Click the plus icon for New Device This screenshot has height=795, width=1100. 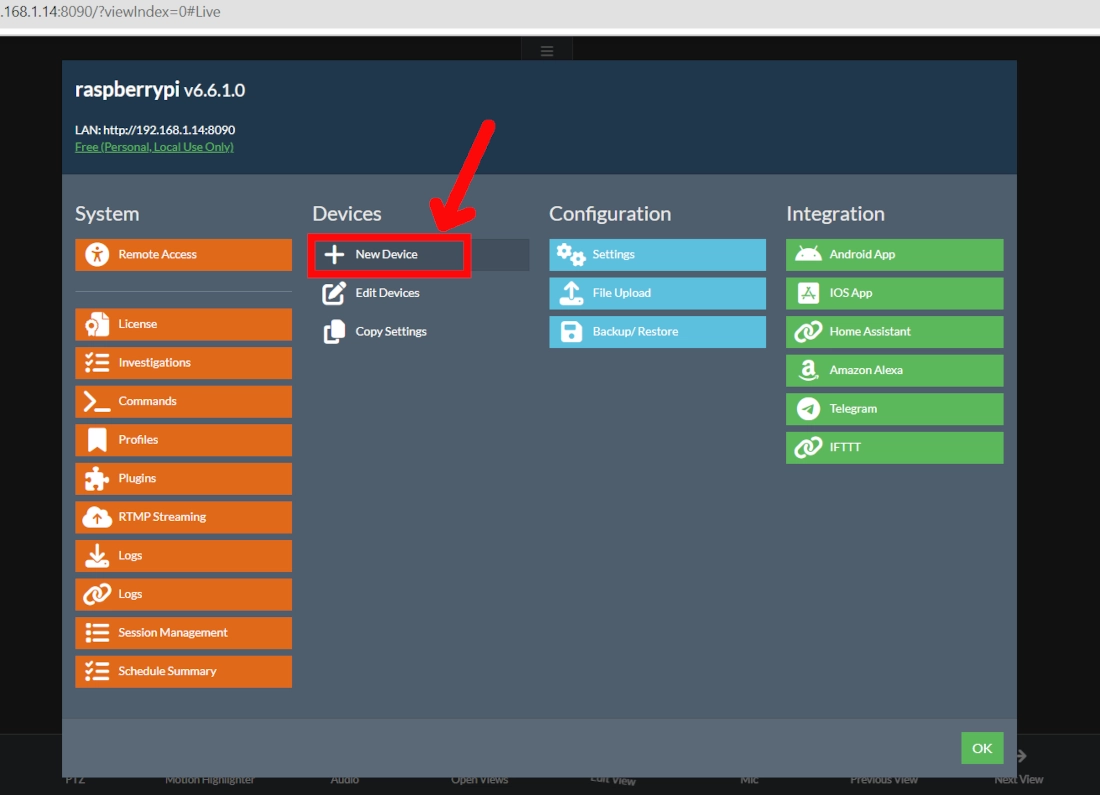(x=334, y=254)
